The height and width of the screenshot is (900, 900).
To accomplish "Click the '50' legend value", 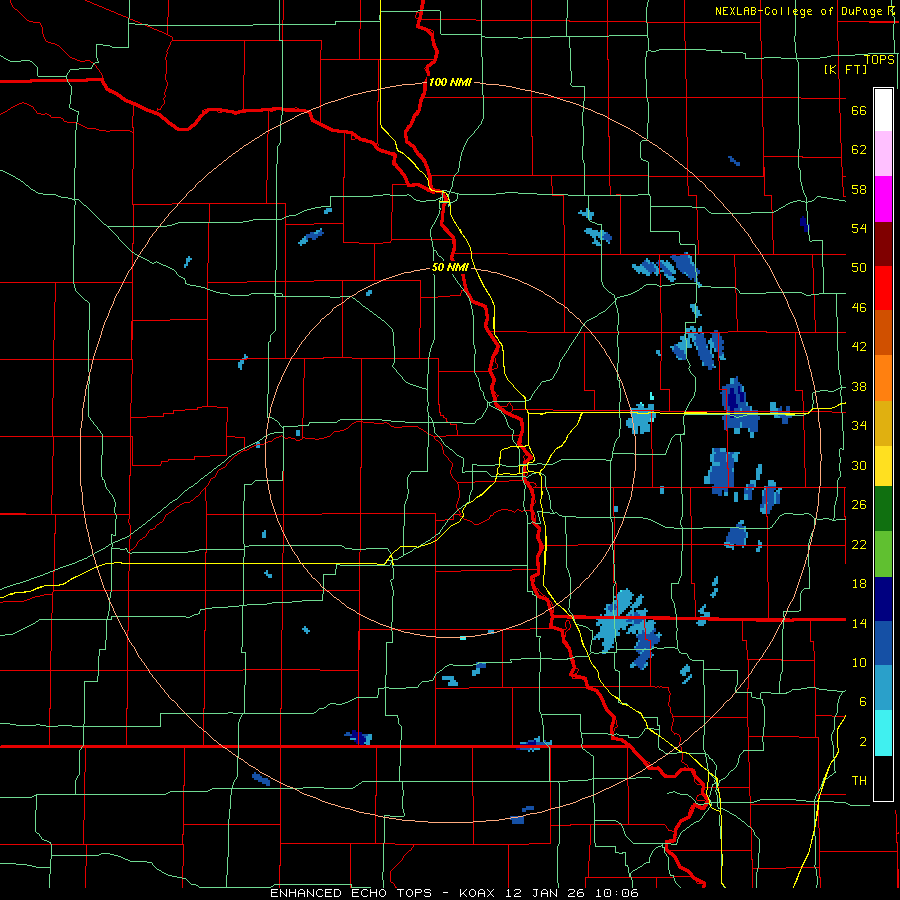I will (859, 267).
